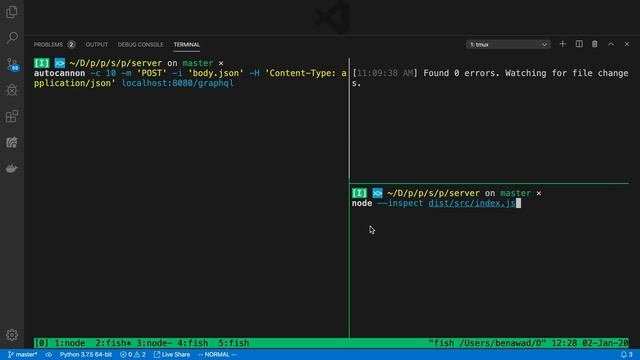Viewport: 640px width, 360px height.
Task: Open the Live Share sidebar icon
Action: pos(12,142)
